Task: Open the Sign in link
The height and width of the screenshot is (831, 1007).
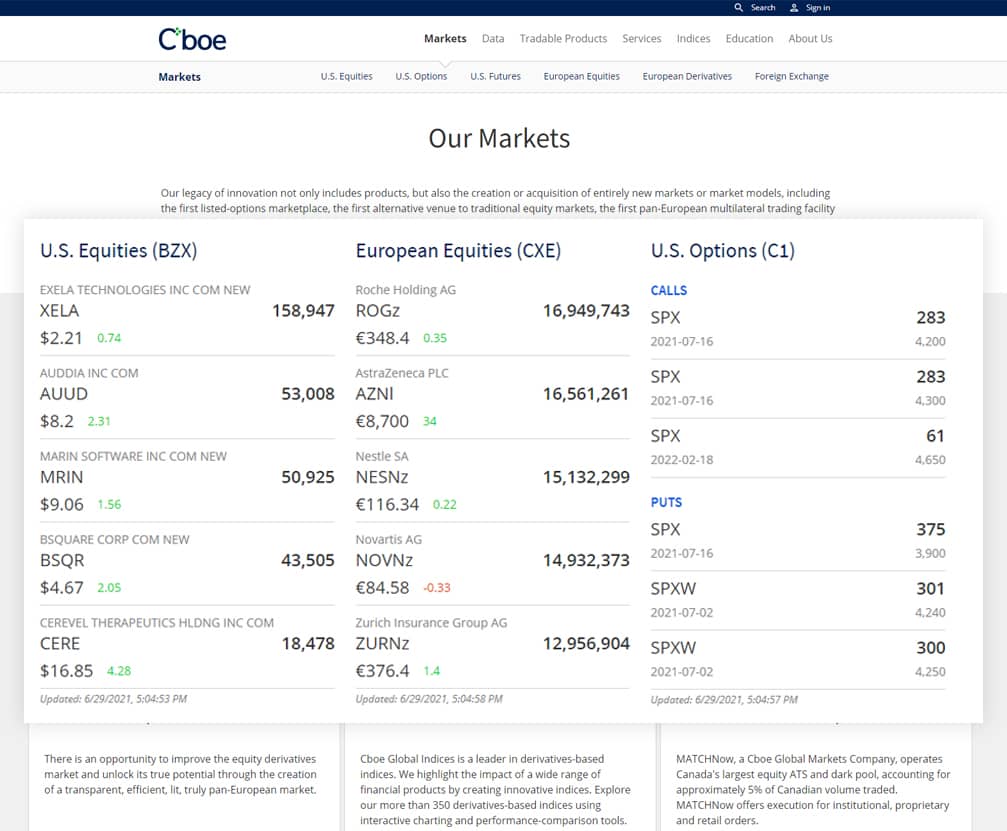Action: [x=818, y=8]
